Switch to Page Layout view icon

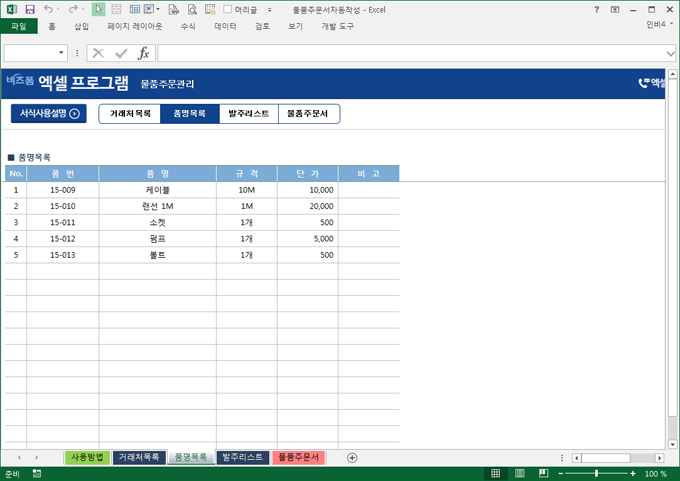coord(520,473)
